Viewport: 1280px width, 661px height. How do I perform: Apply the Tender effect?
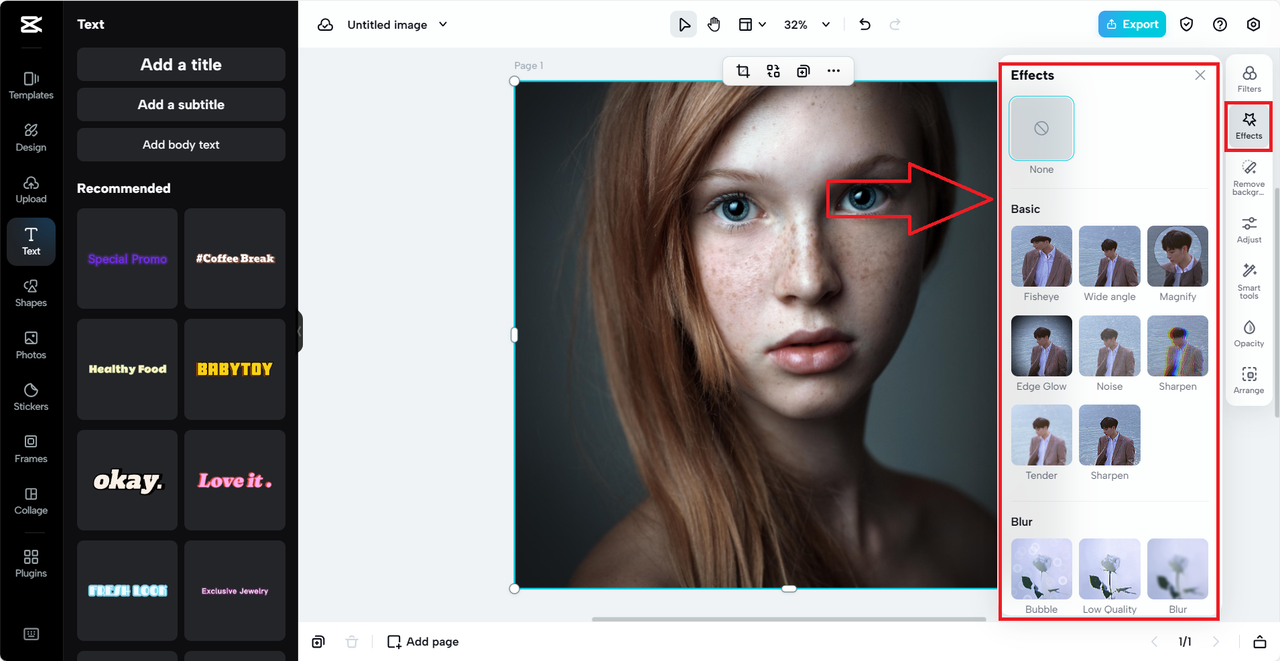click(1042, 435)
